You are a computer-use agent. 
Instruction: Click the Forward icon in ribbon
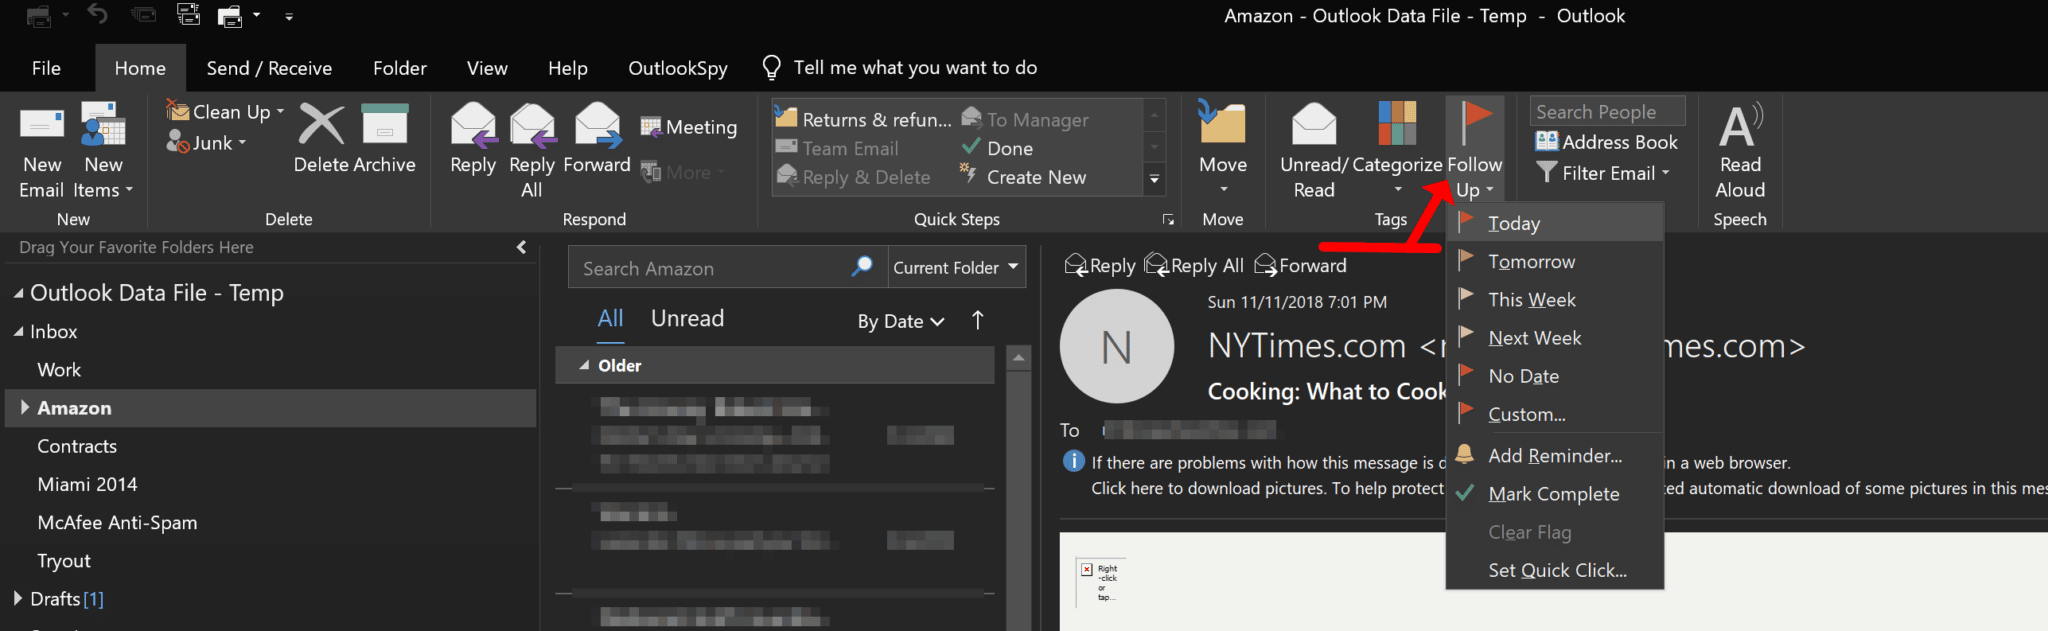point(597,124)
